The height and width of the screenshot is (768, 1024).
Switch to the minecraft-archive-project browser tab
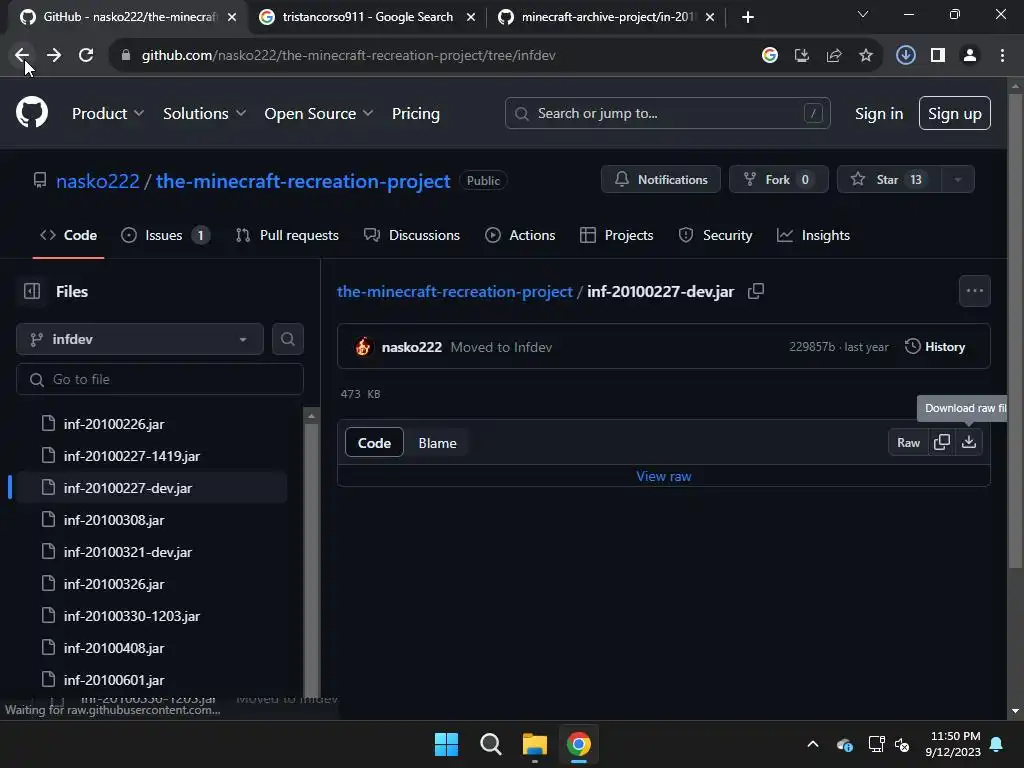(607, 17)
